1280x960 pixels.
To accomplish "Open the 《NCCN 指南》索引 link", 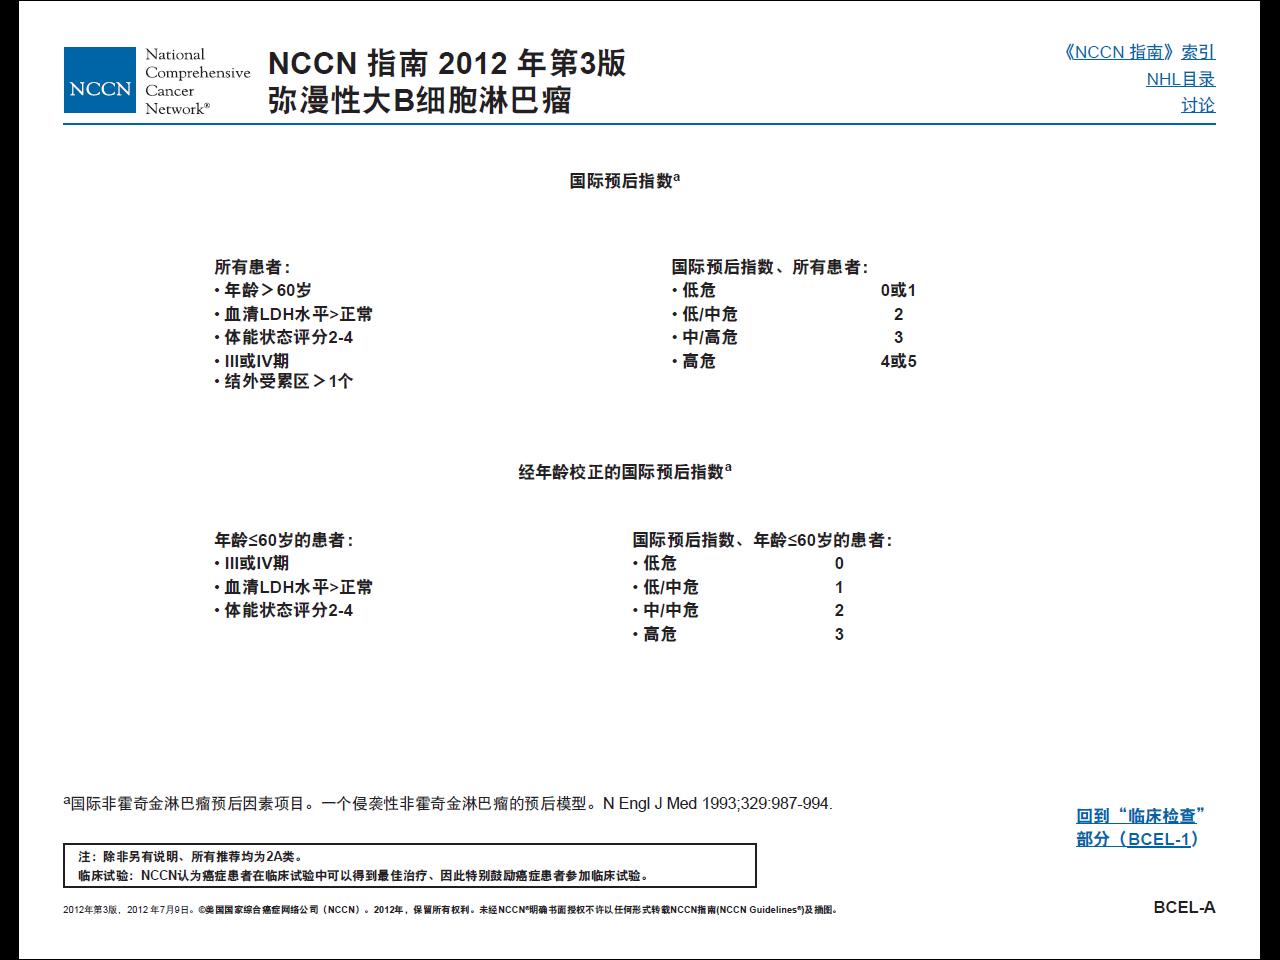I will tap(1140, 52).
